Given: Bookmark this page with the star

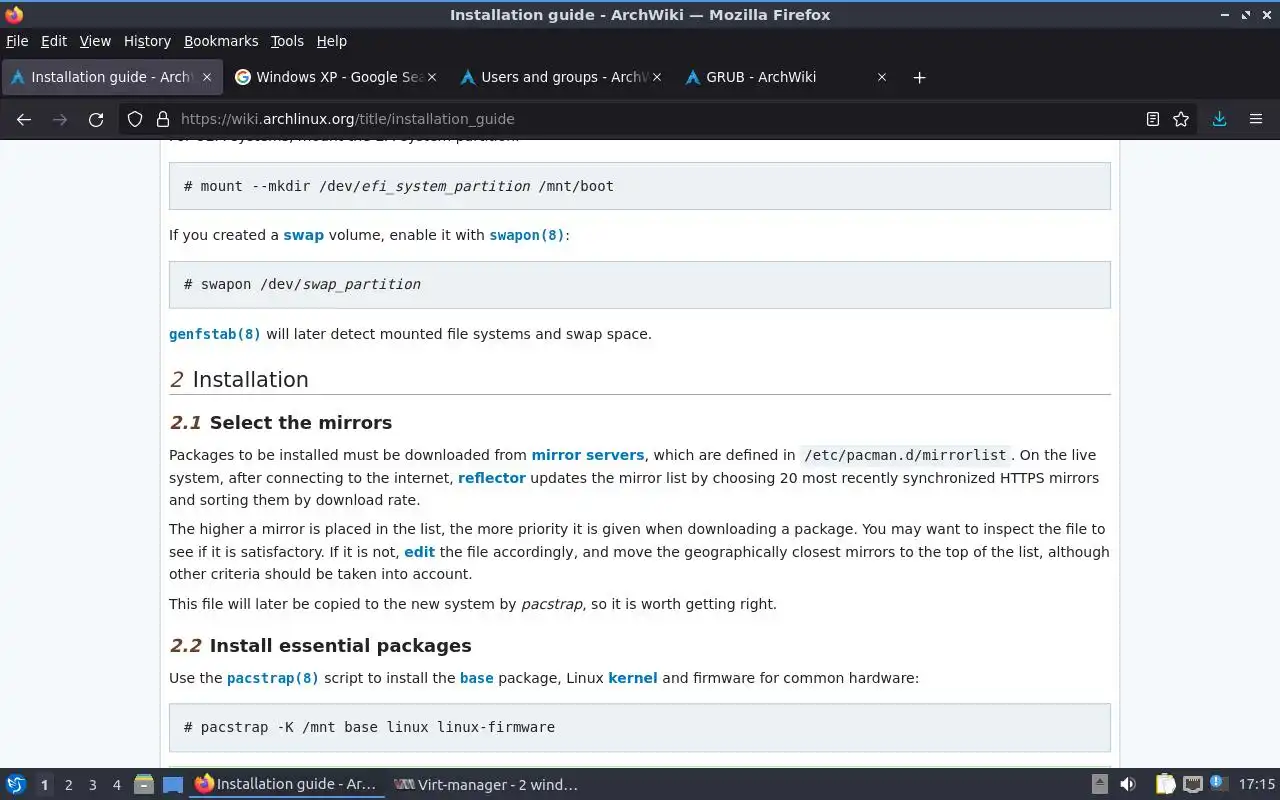Looking at the screenshot, I should [x=1181, y=119].
